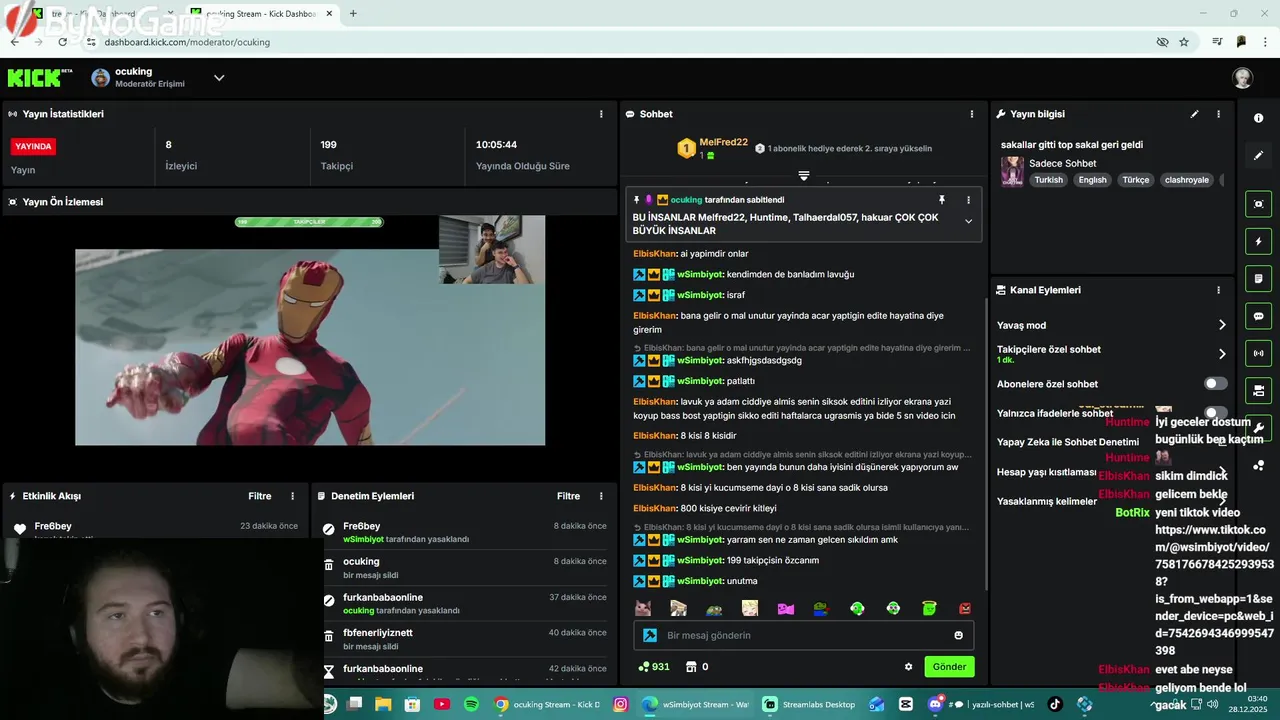Open Instagram from the taskbar
The height and width of the screenshot is (720, 1280).
(620, 704)
